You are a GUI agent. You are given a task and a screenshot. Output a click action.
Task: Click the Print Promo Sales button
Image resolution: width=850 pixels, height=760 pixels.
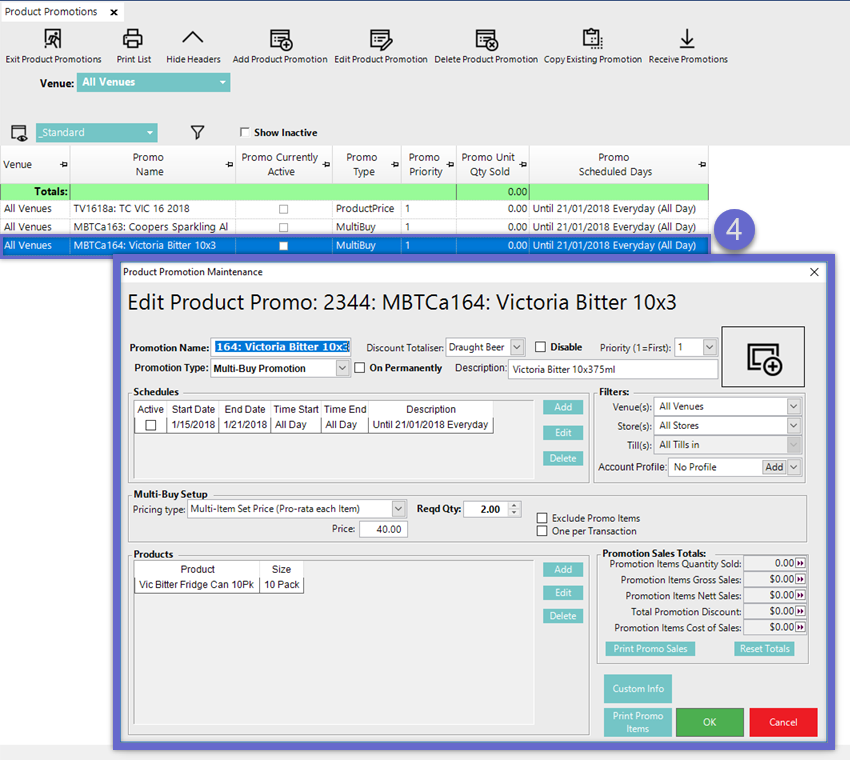(x=650, y=649)
